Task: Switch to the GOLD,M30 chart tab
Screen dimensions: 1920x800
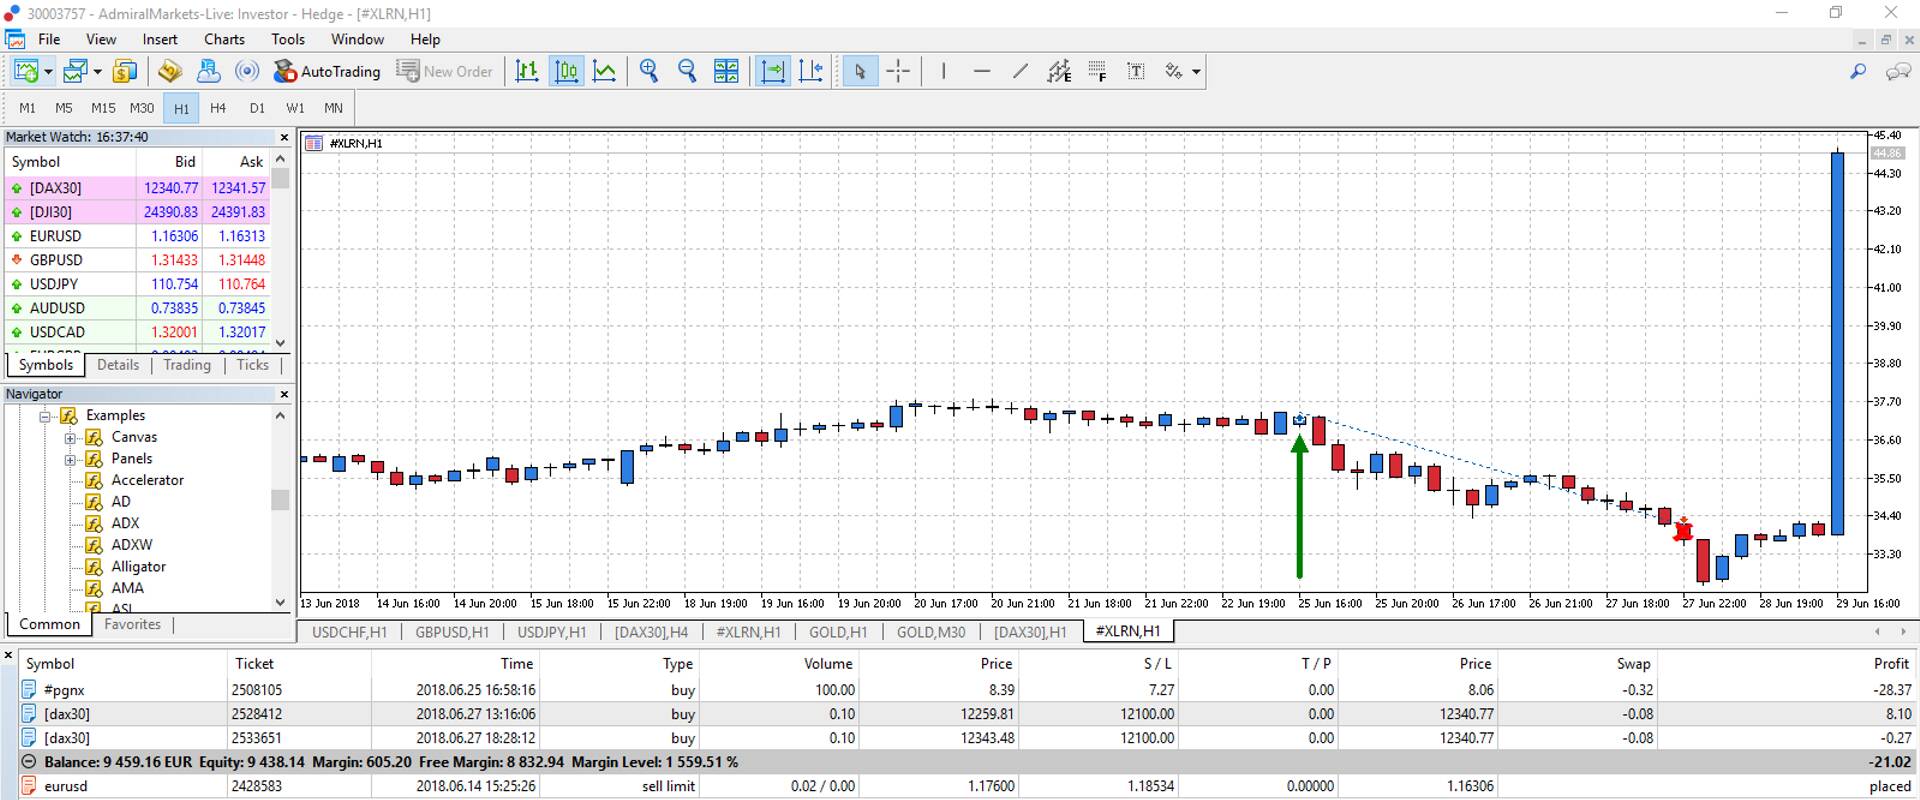Action: (930, 632)
